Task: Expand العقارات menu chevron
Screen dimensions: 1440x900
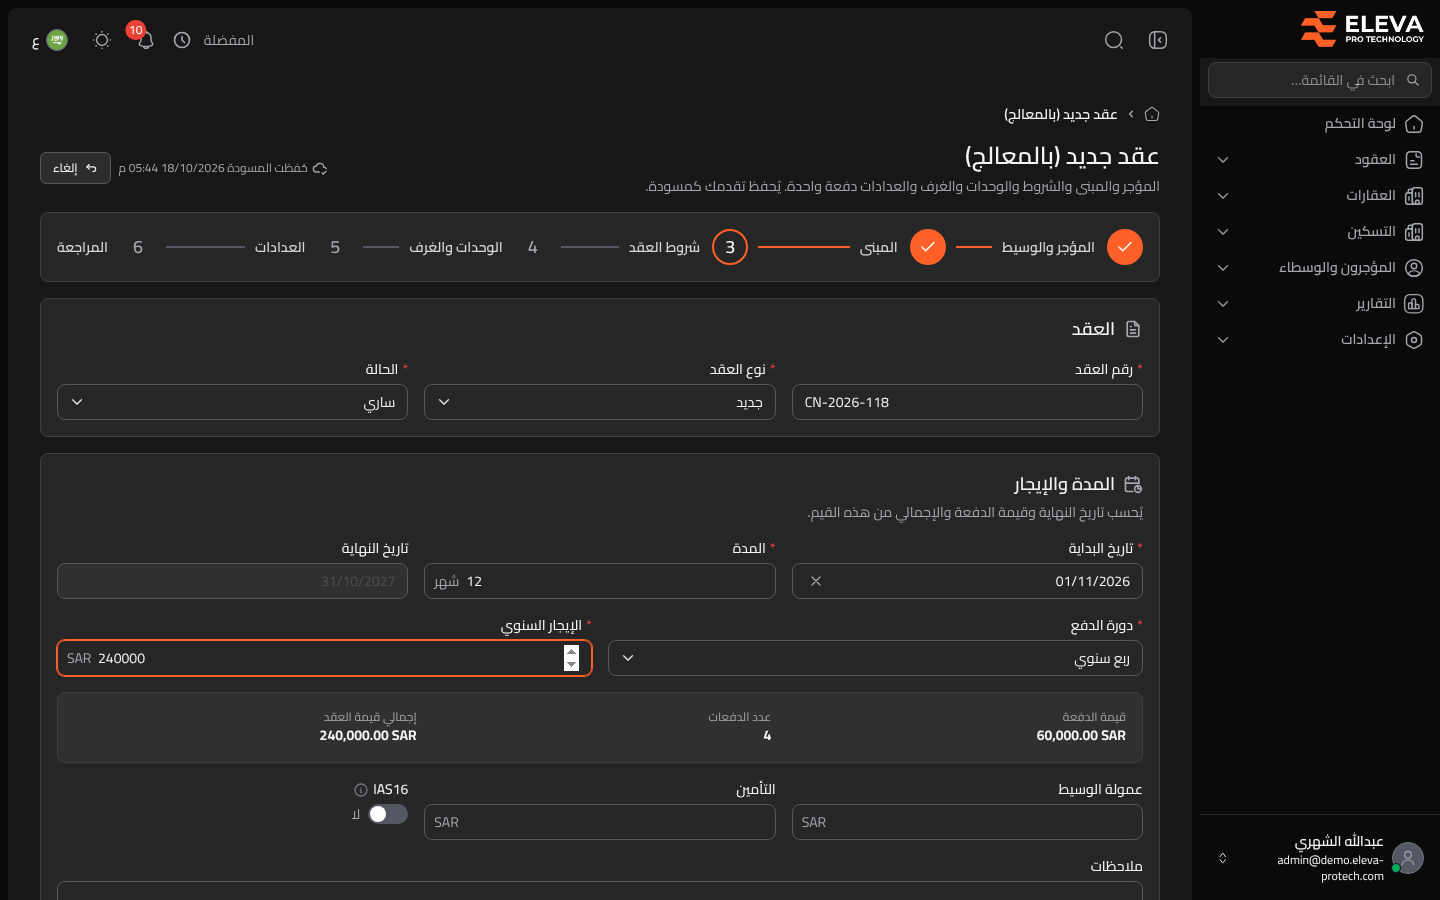Action: 1223,196
